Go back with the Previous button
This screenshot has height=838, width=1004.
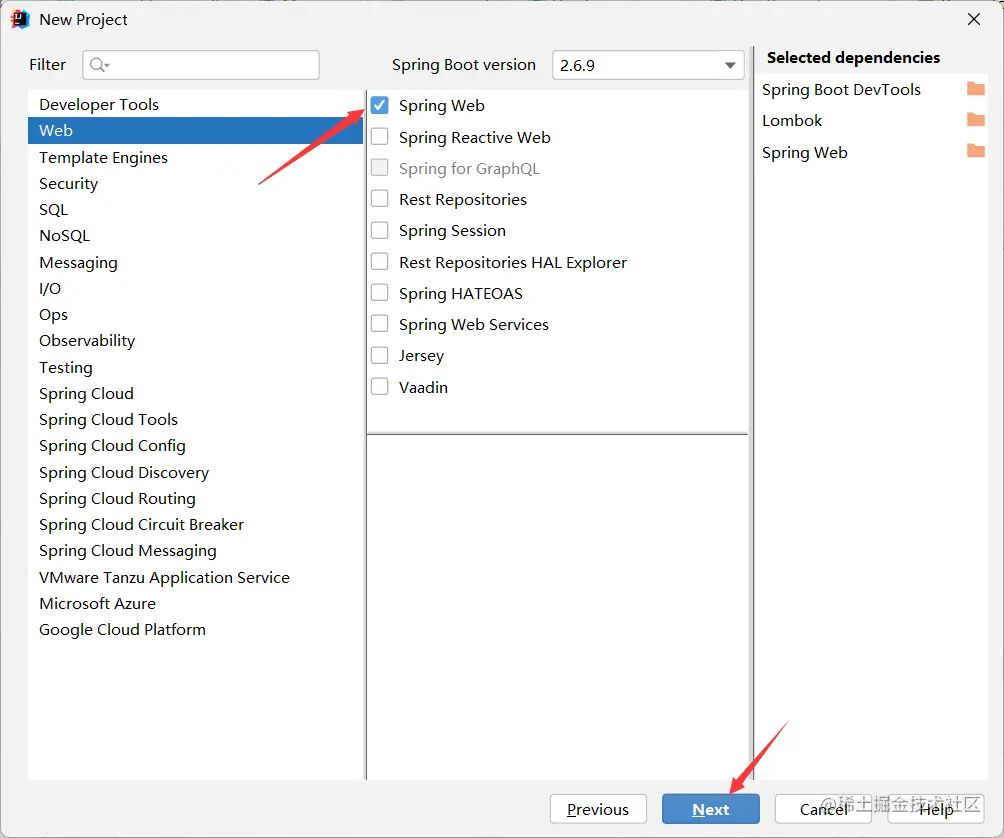click(598, 809)
